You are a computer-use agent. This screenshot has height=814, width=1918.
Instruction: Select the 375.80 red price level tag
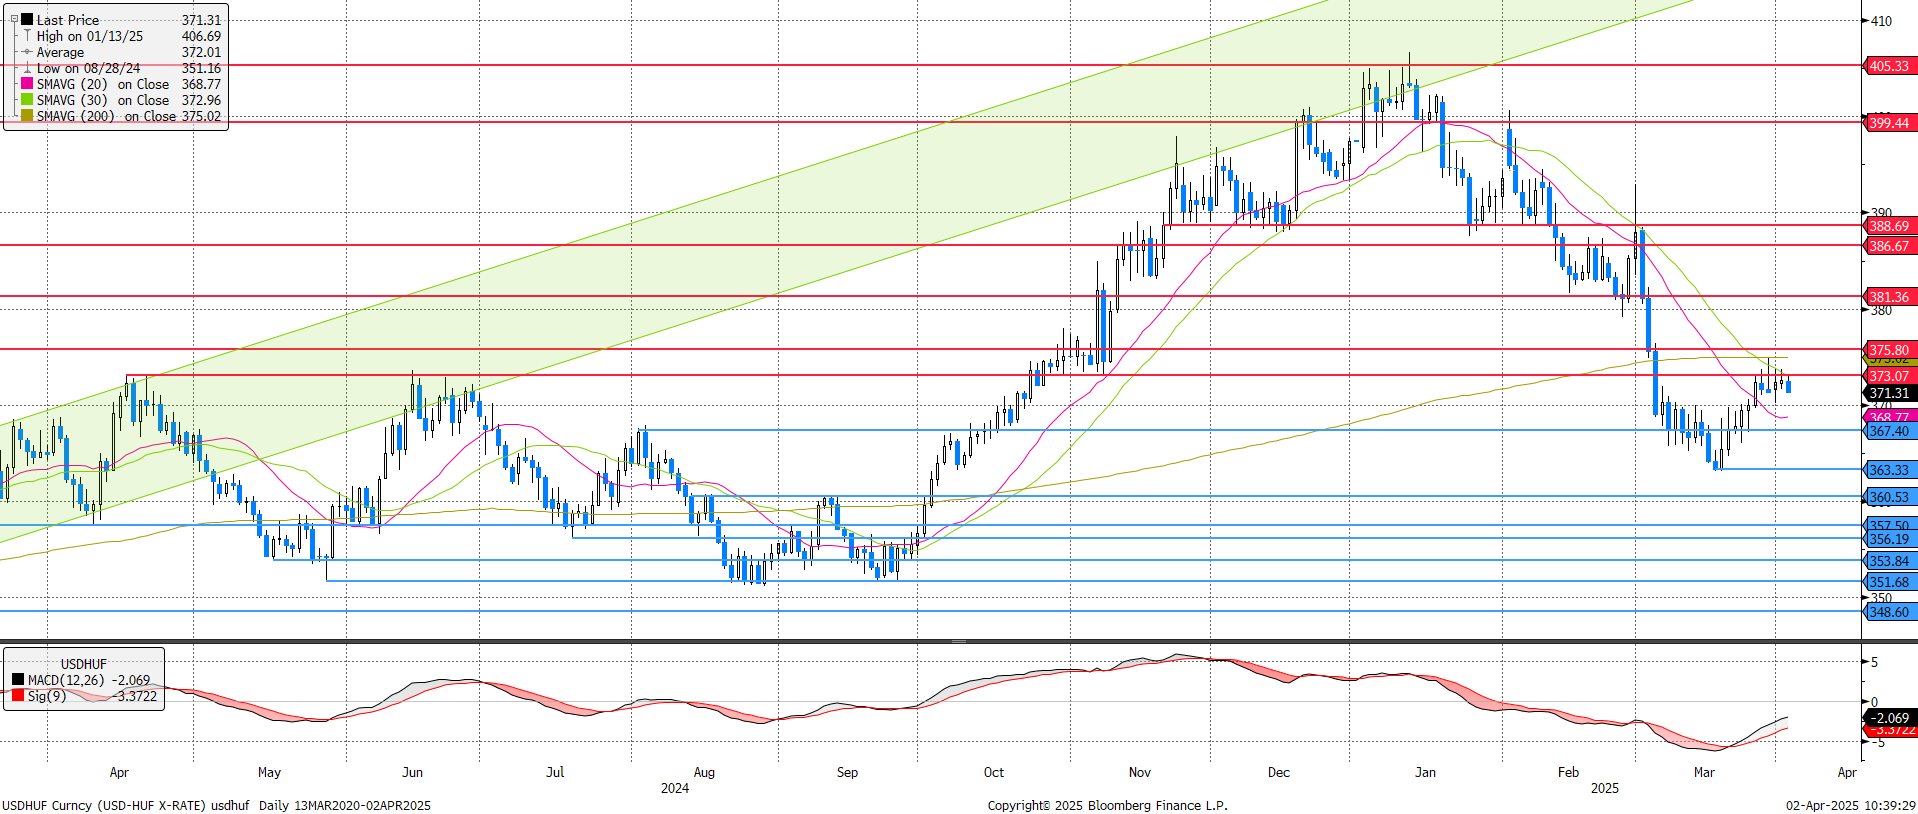point(1889,349)
